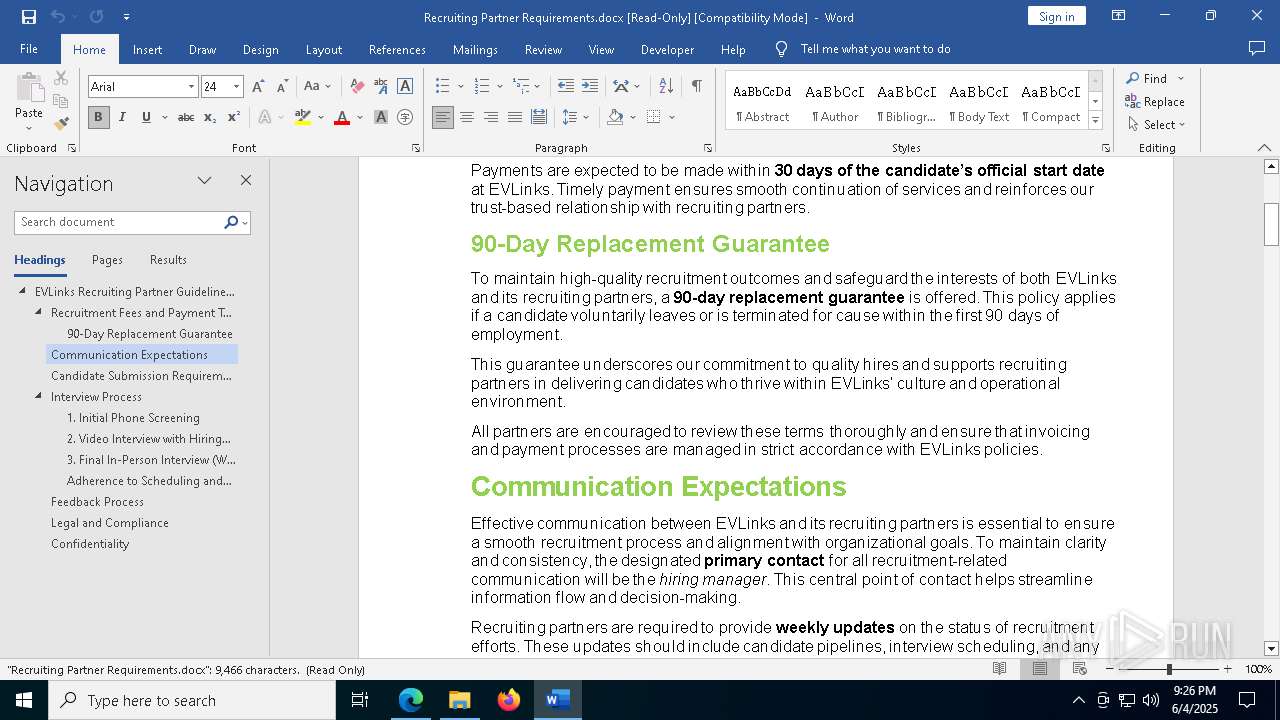1280x720 pixels.
Task: Click the Tell me what you want field
Action: tap(875, 49)
